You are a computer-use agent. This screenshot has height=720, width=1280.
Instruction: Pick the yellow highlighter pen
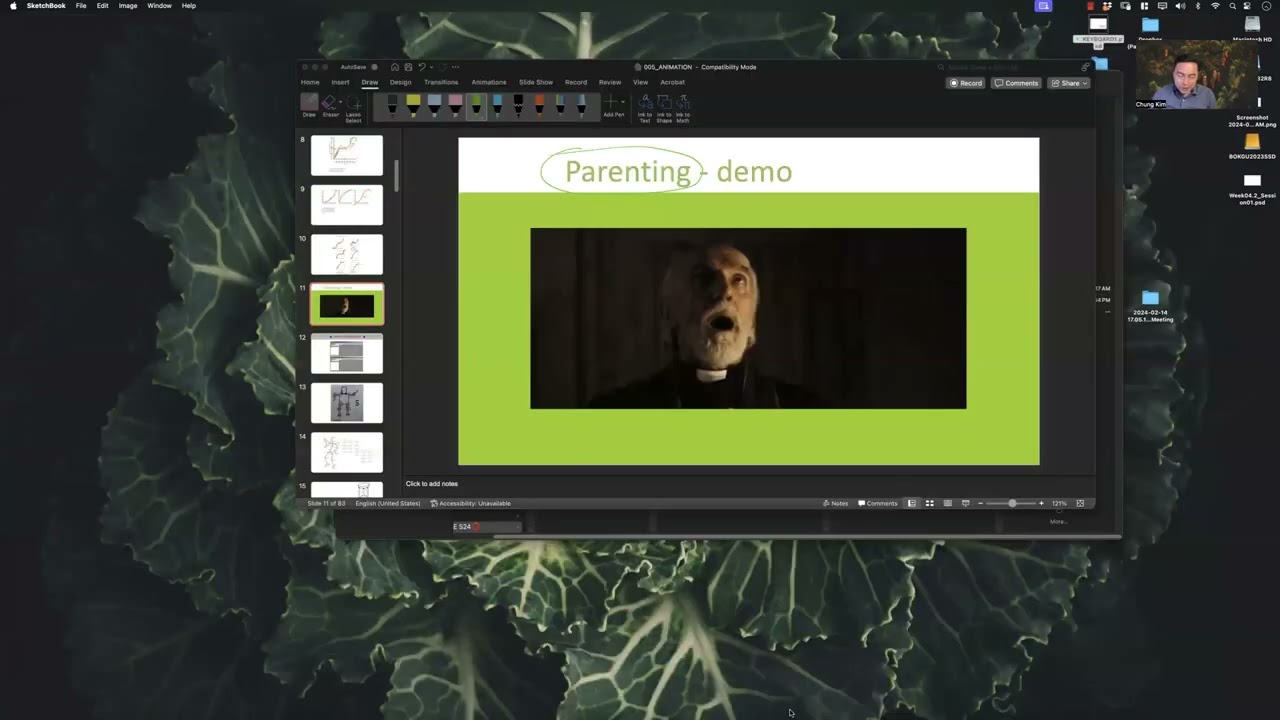tap(413, 105)
